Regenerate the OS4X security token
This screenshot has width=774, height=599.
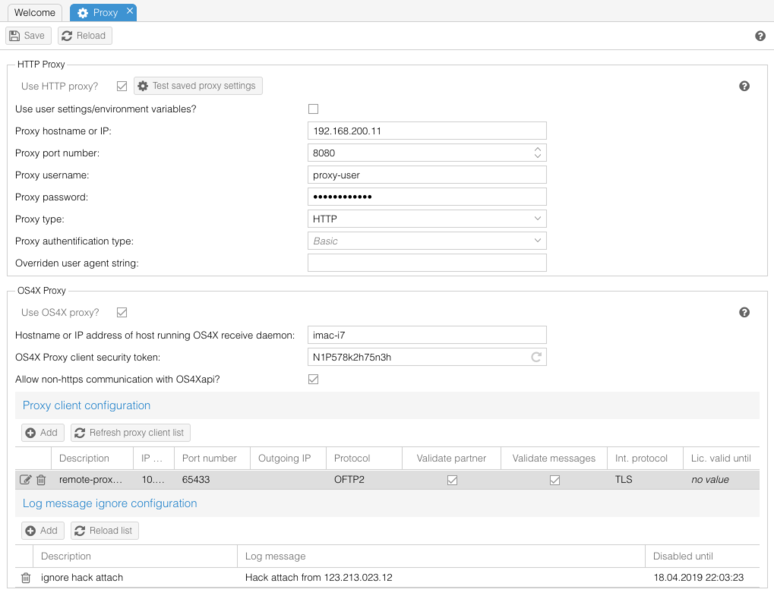[x=536, y=356]
